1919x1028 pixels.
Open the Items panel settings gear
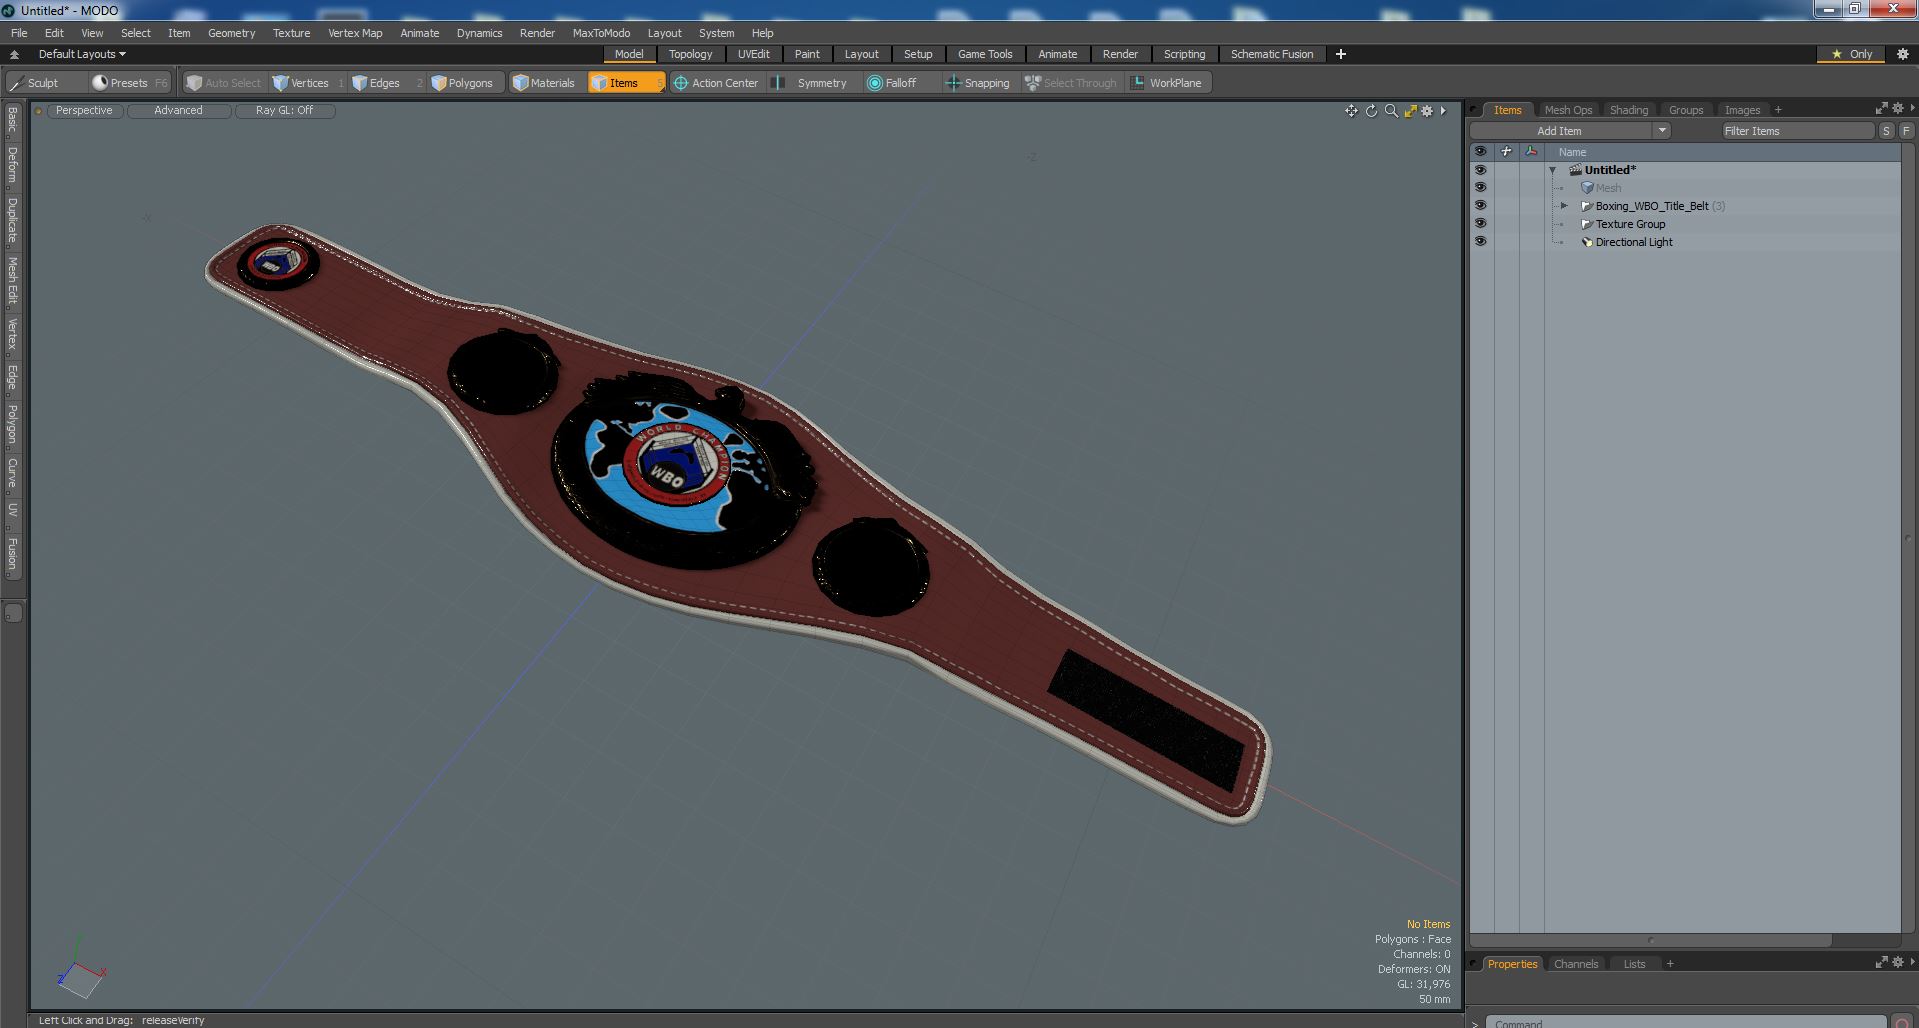pos(1897,108)
